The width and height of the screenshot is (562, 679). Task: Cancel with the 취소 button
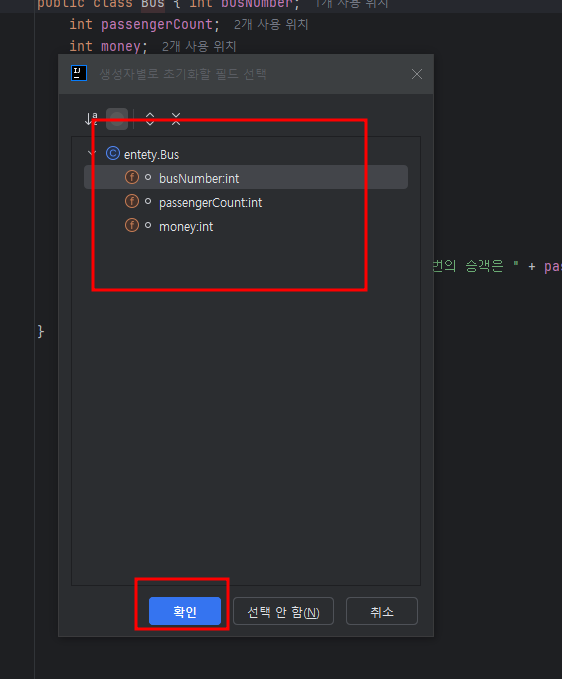coord(382,611)
